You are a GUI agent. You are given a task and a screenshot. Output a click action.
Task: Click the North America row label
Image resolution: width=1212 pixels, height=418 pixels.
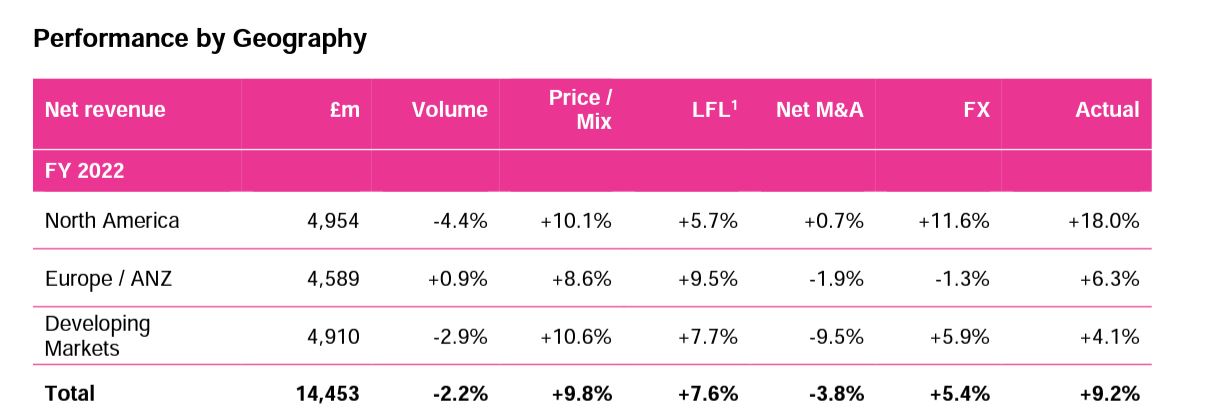coord(112,221)
